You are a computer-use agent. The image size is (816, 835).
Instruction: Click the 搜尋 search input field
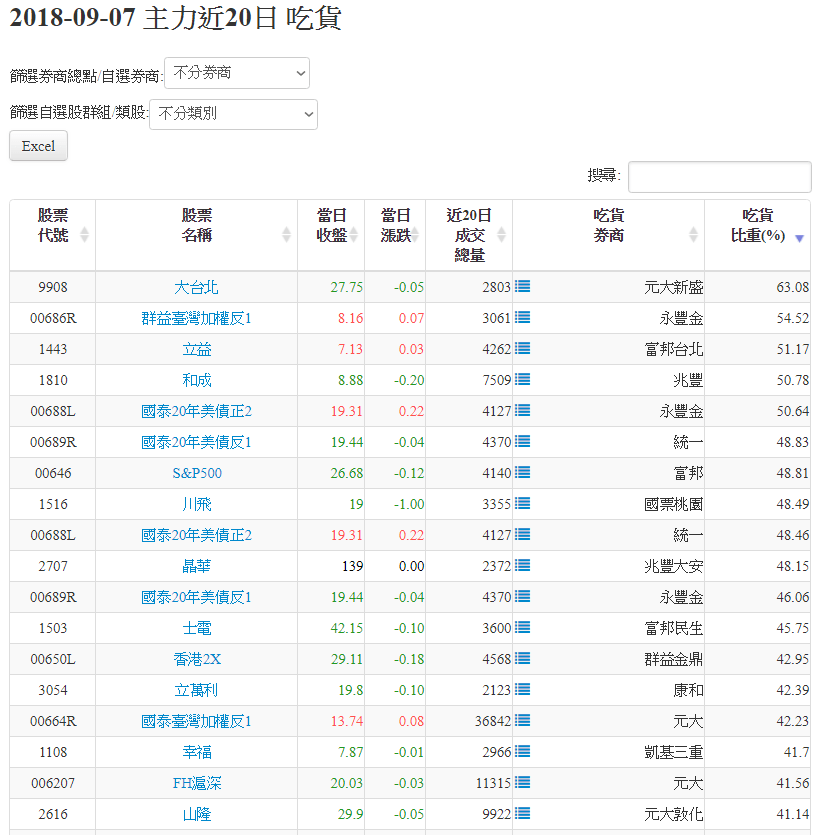tap(719, 177)
